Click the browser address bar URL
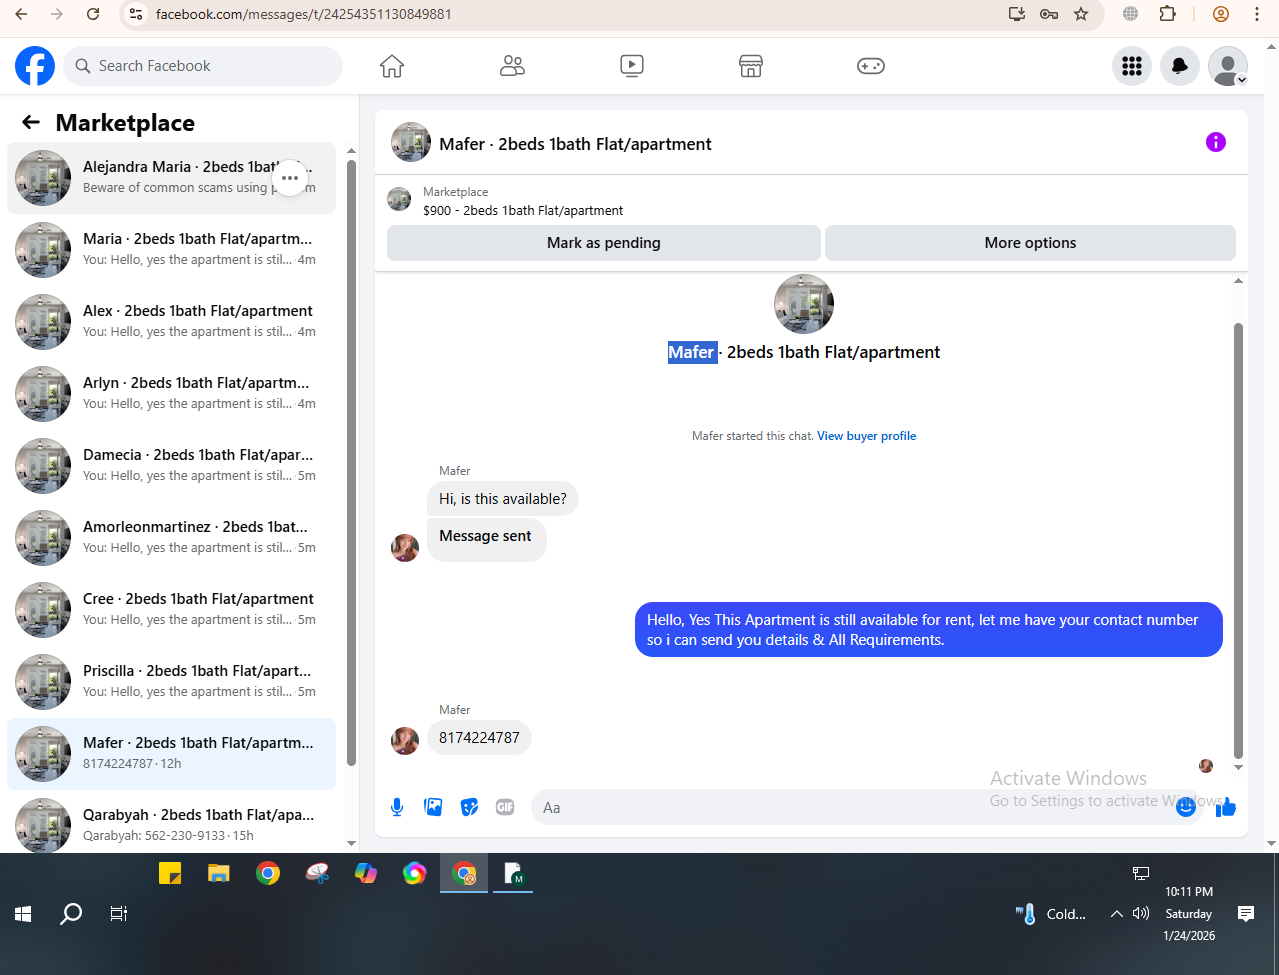 (304, 15)
